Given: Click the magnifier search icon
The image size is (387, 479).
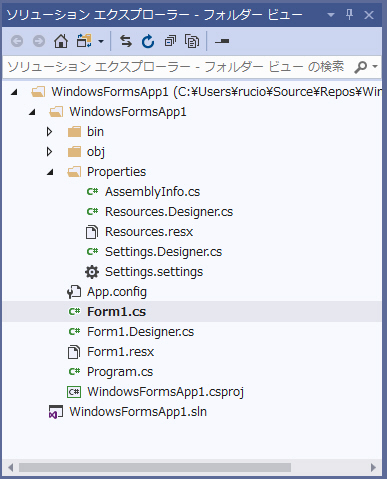Looking at the screenshot, I should point(360,67).
